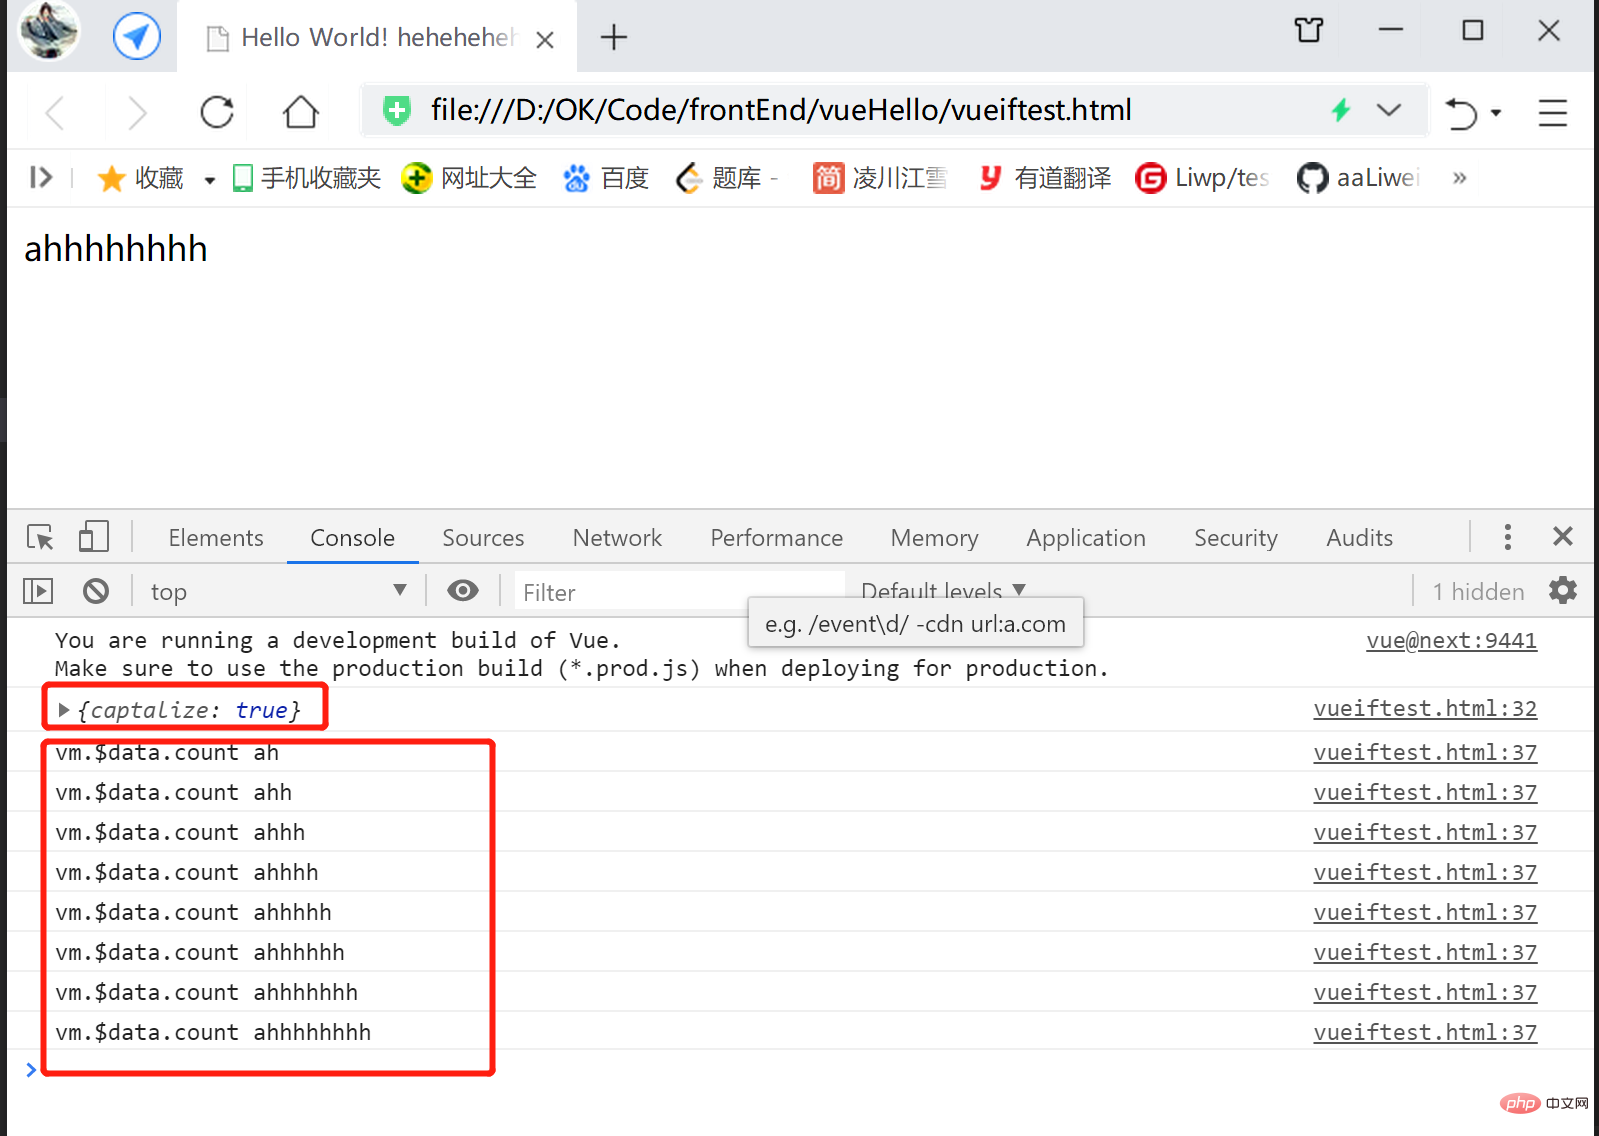
Task: Expand the {captalize: true} object
Action: (x=64, y=710)
